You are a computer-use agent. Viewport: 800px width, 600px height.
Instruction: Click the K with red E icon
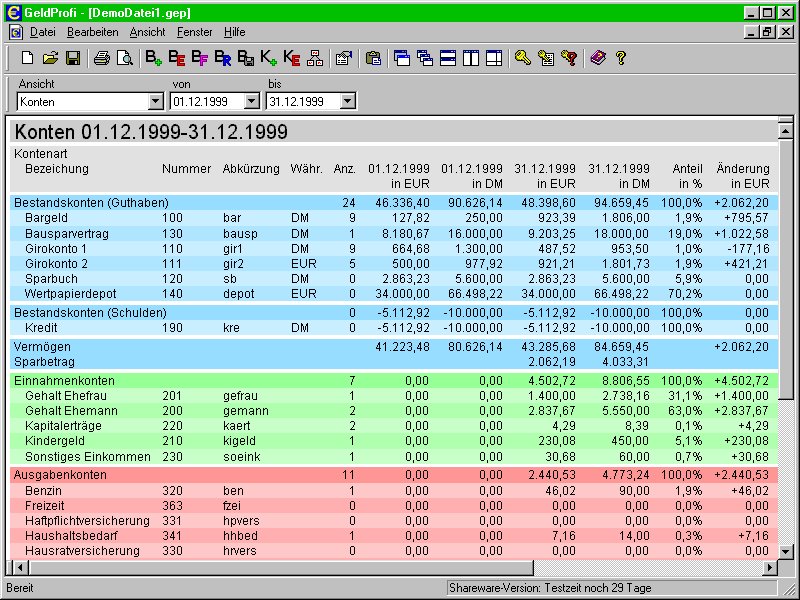(291, 58)
